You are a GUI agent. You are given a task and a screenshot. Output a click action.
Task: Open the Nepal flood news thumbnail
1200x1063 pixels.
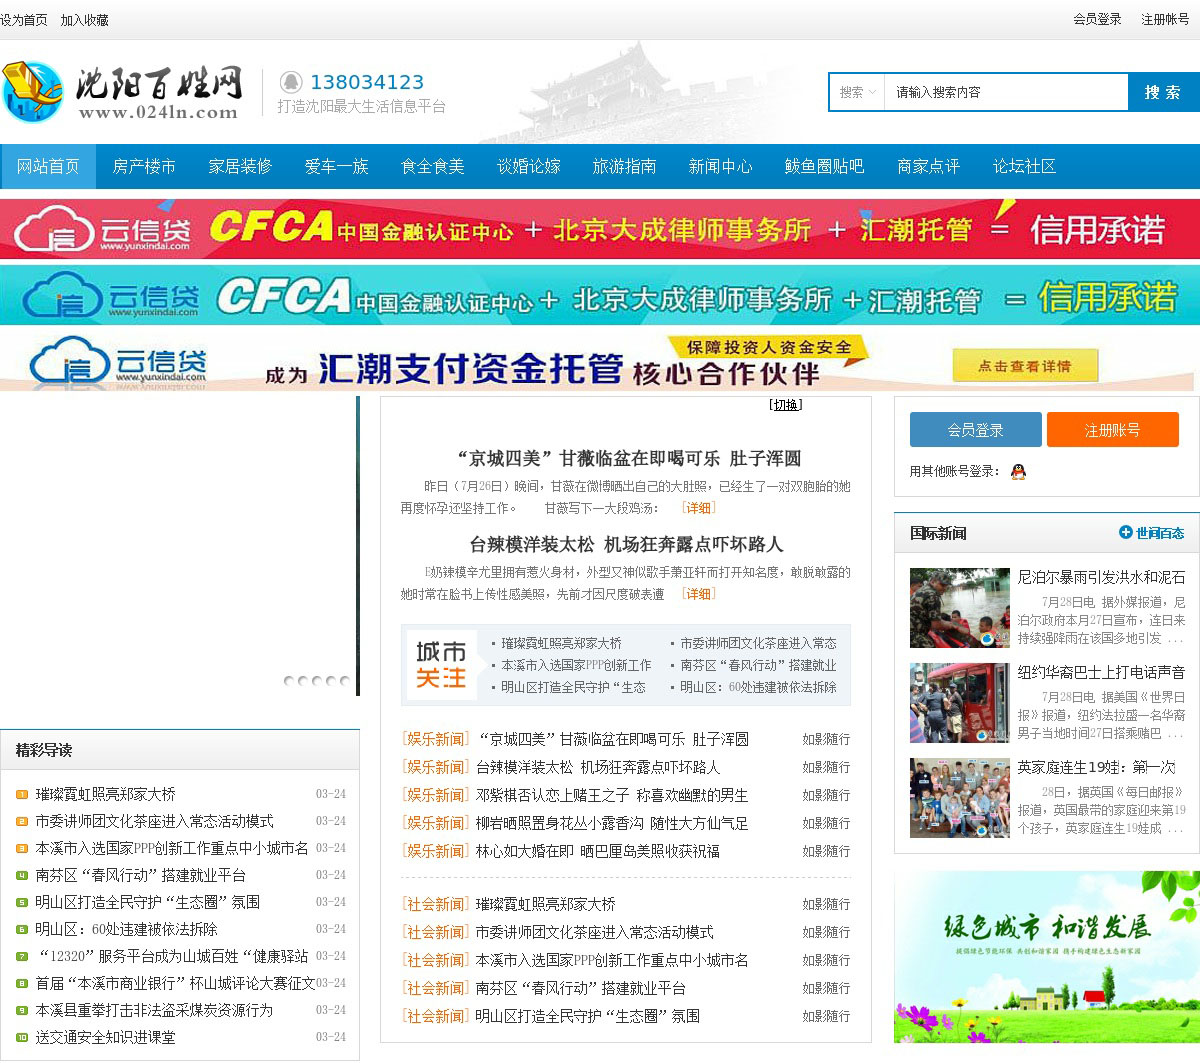tap(959, 608)
